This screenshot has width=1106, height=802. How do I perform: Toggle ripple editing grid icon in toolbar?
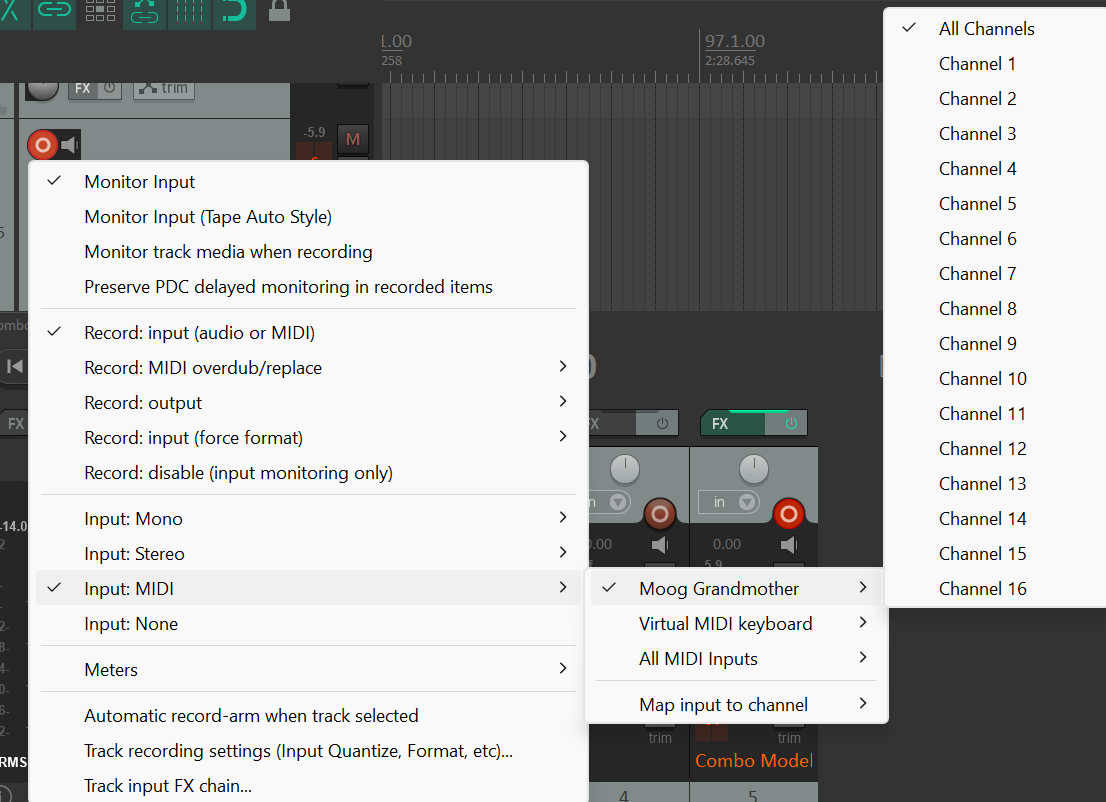point(100,12)
